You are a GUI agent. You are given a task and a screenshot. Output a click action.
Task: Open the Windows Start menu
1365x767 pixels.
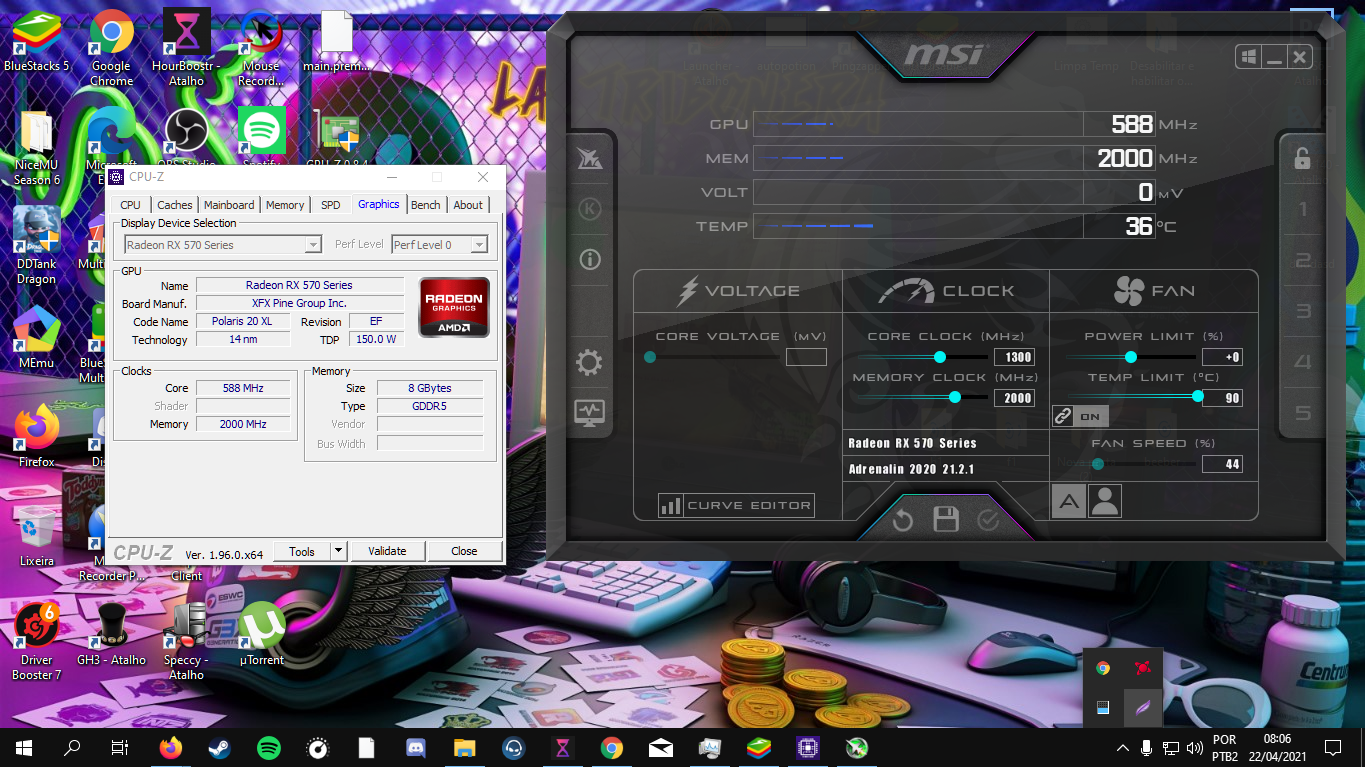(24, 747)
